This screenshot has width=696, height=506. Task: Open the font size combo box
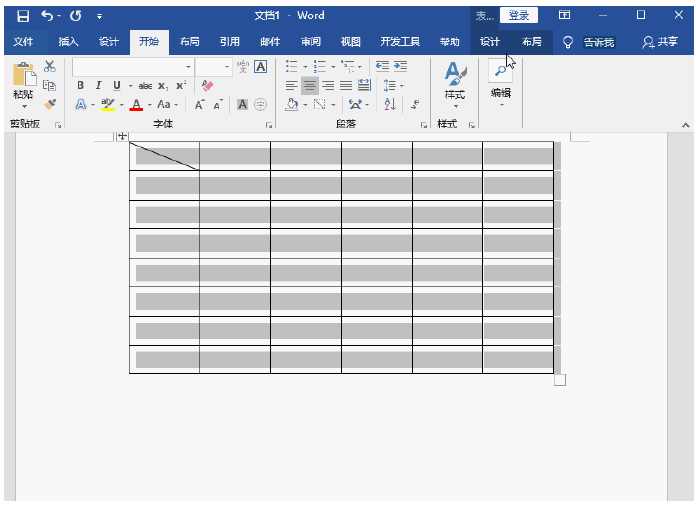click(x=214, y=67)
